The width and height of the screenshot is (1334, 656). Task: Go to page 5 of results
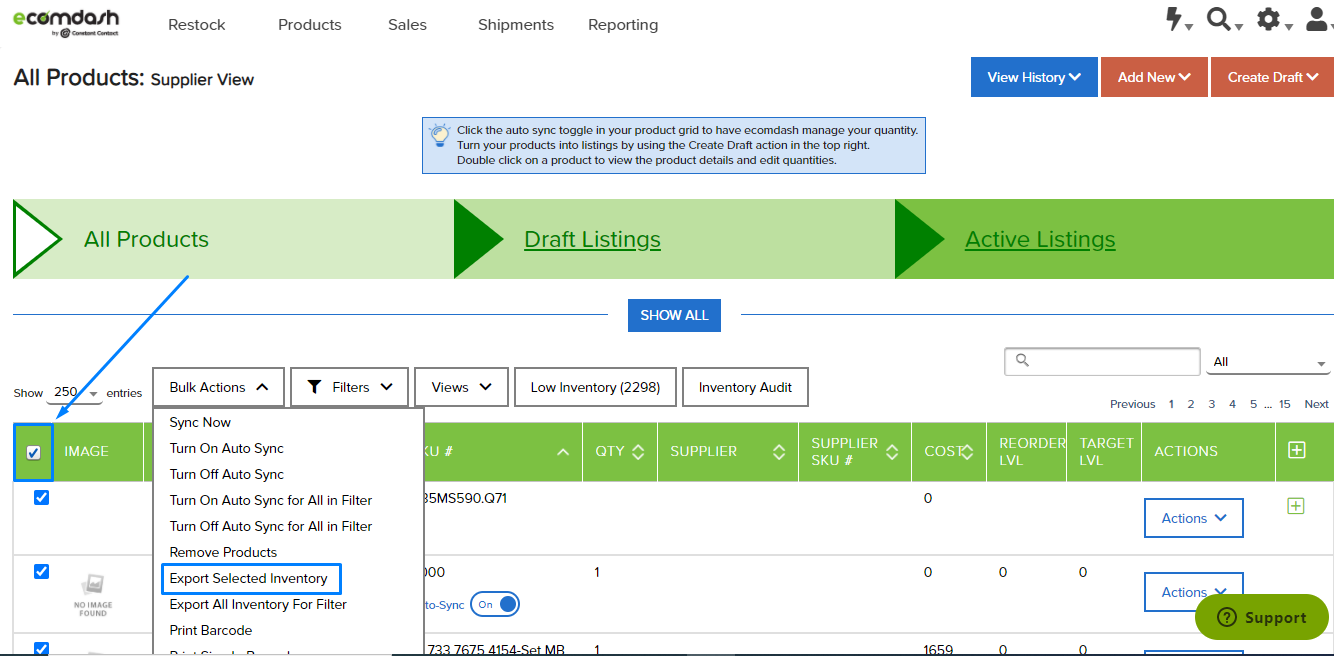1253,404
